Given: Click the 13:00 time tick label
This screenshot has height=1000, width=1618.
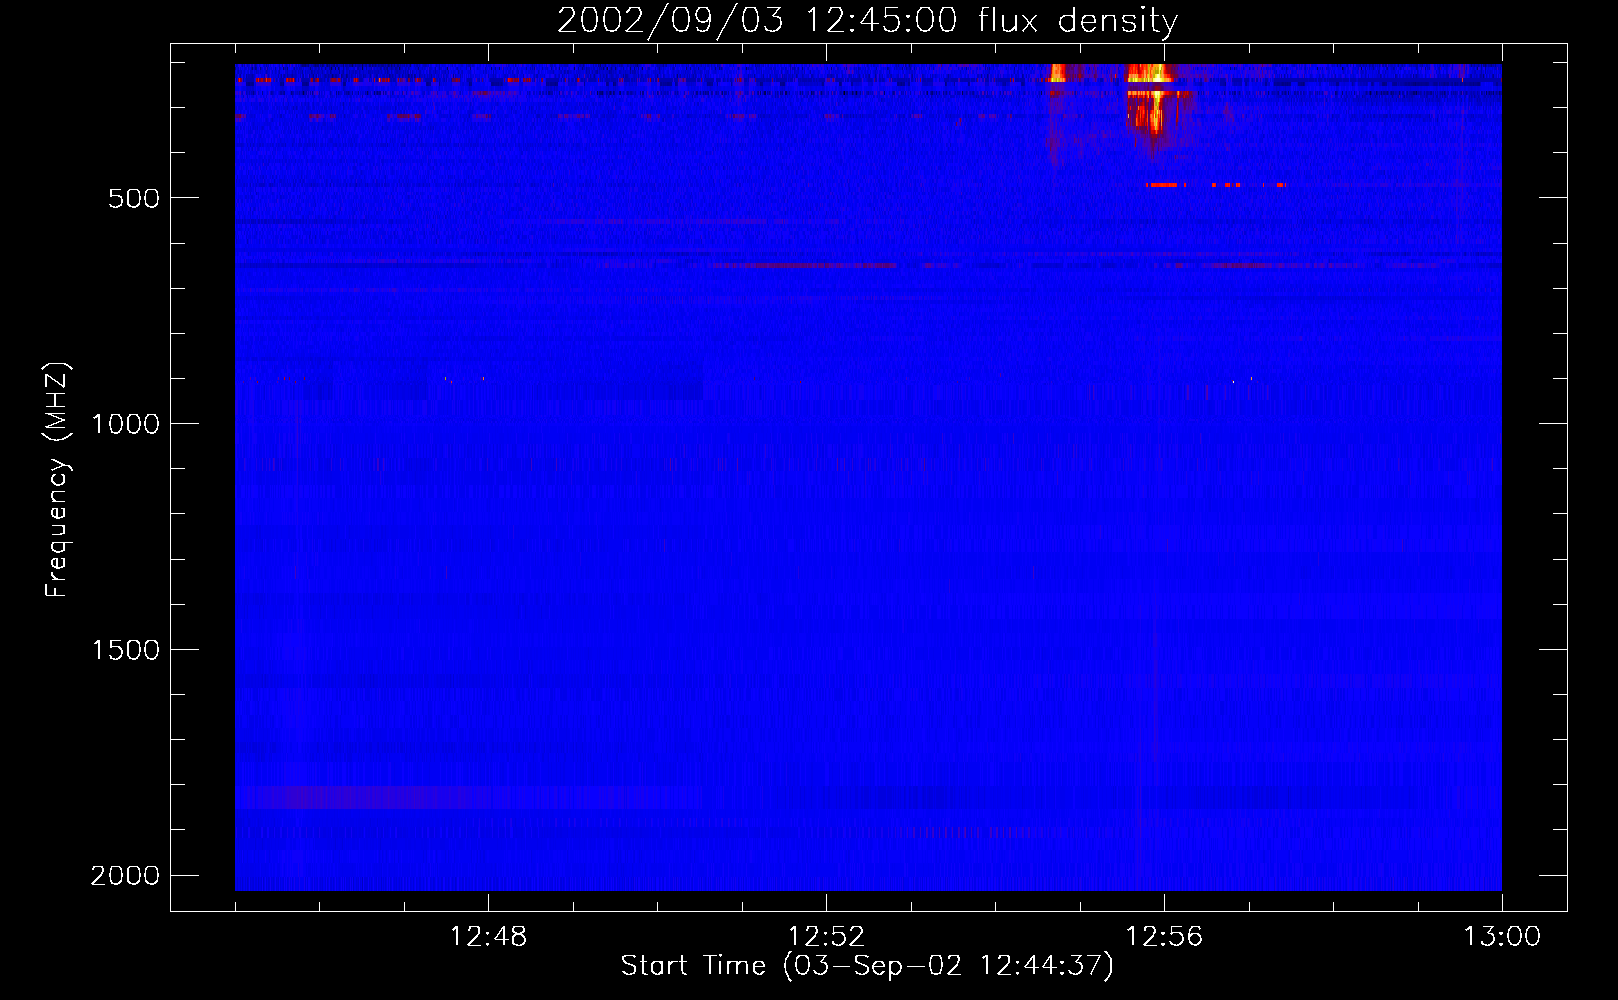Looking at the screenshot, I should coord(1502,937).
